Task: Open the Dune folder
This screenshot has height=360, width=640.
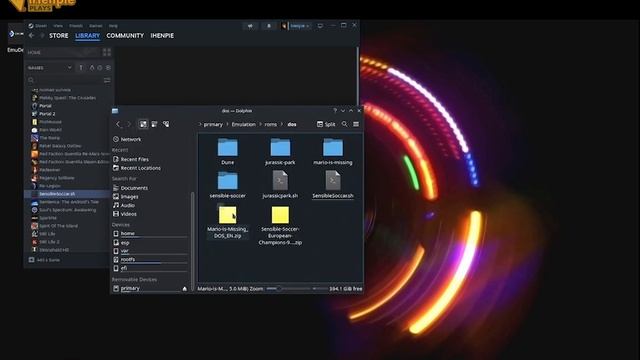Action: (227, 151)
